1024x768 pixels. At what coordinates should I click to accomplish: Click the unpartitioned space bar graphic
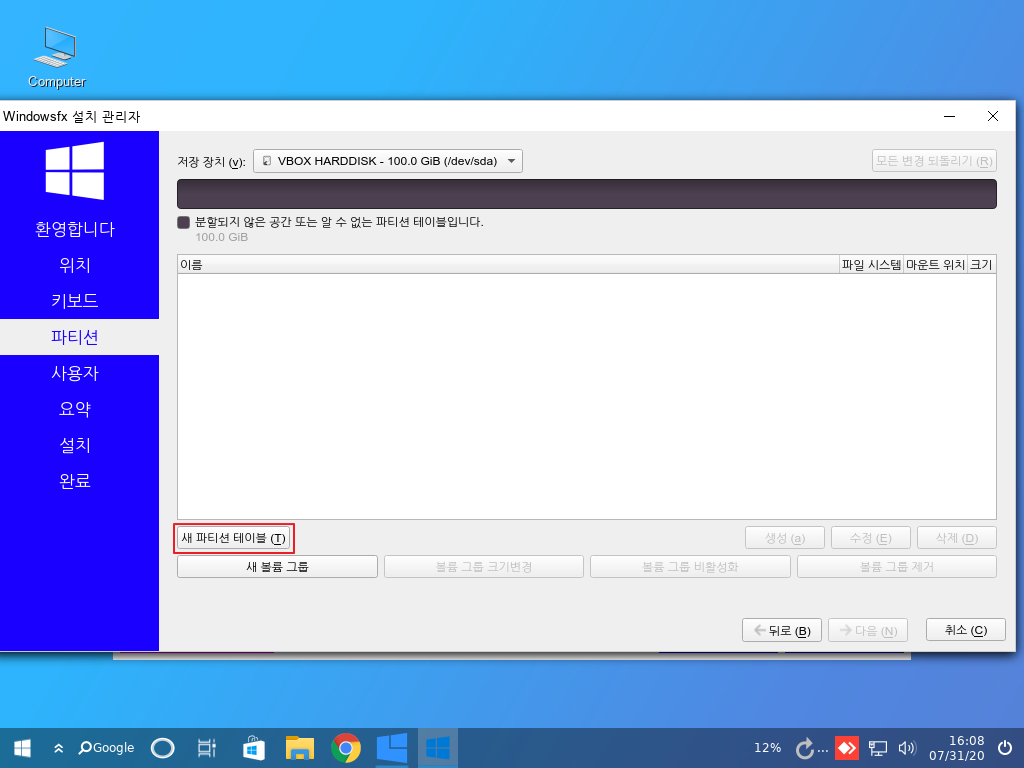point(586,194)
